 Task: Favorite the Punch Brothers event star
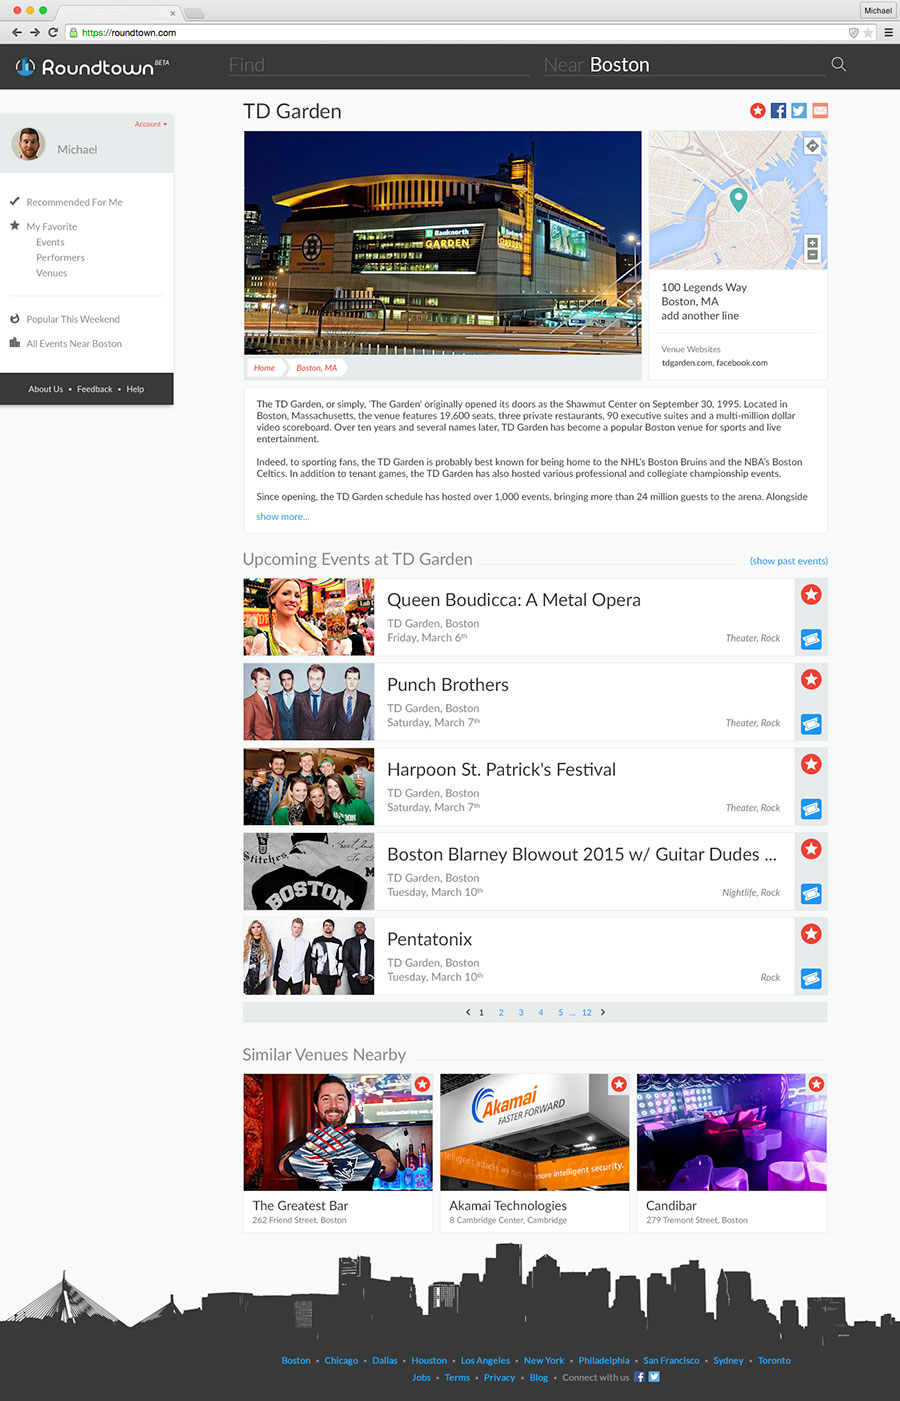coord(811,680)
